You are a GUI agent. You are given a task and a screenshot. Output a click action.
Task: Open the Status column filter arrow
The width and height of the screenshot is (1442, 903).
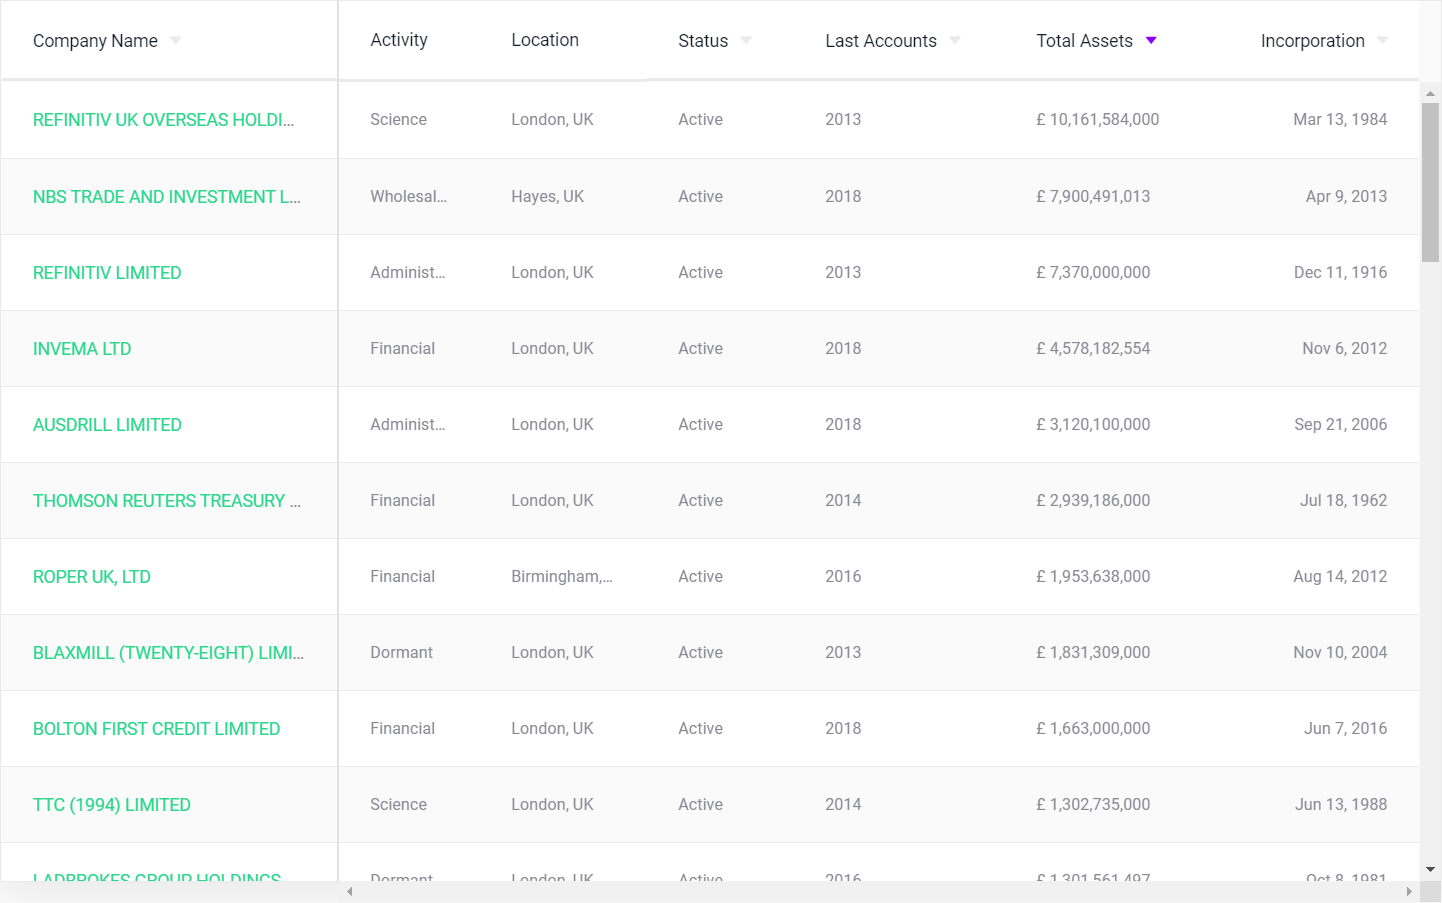(x=746, y=41)
